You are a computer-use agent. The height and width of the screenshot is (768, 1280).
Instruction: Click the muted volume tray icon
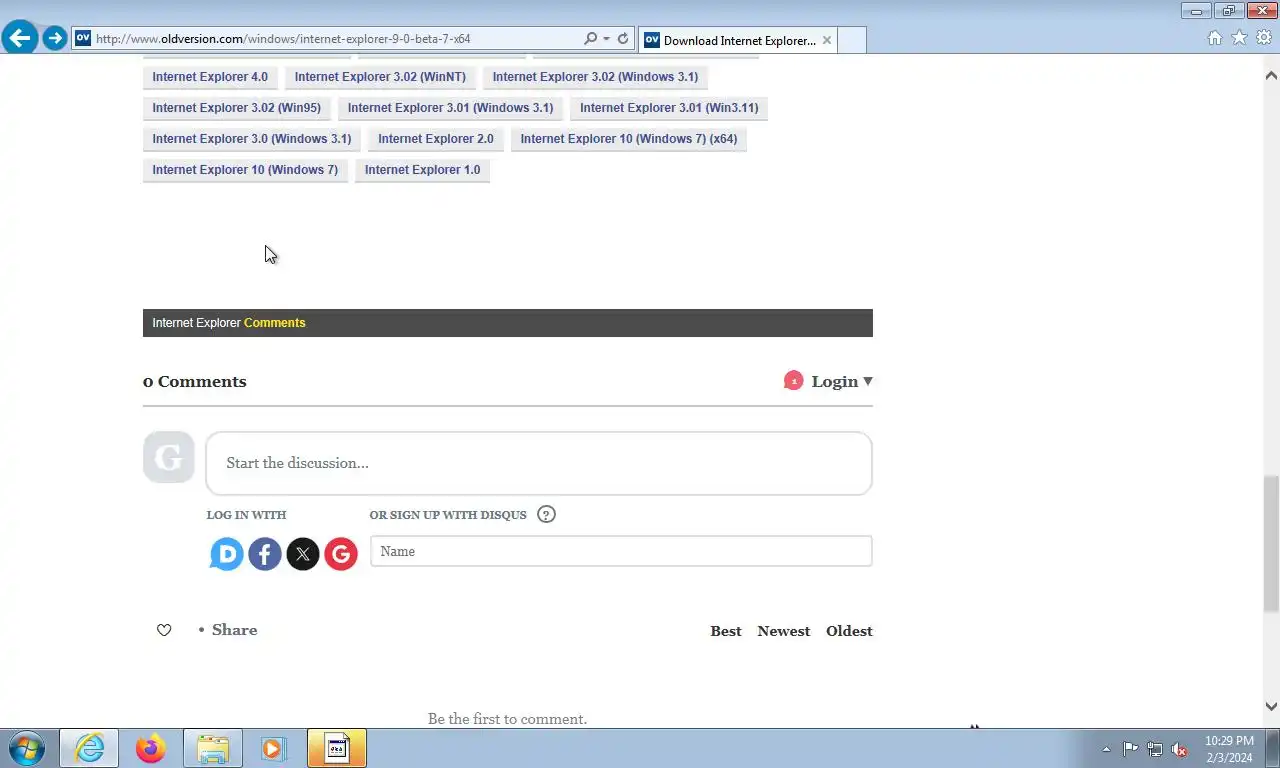tap(1180, 749)
